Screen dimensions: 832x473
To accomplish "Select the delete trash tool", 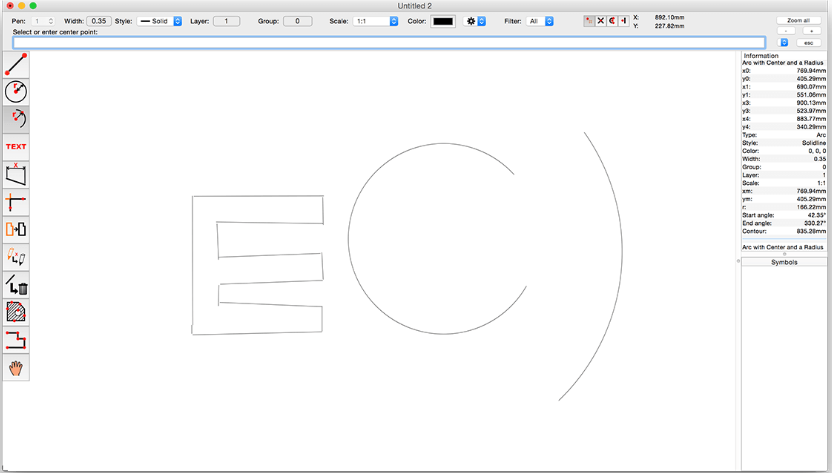I will 16,286.
